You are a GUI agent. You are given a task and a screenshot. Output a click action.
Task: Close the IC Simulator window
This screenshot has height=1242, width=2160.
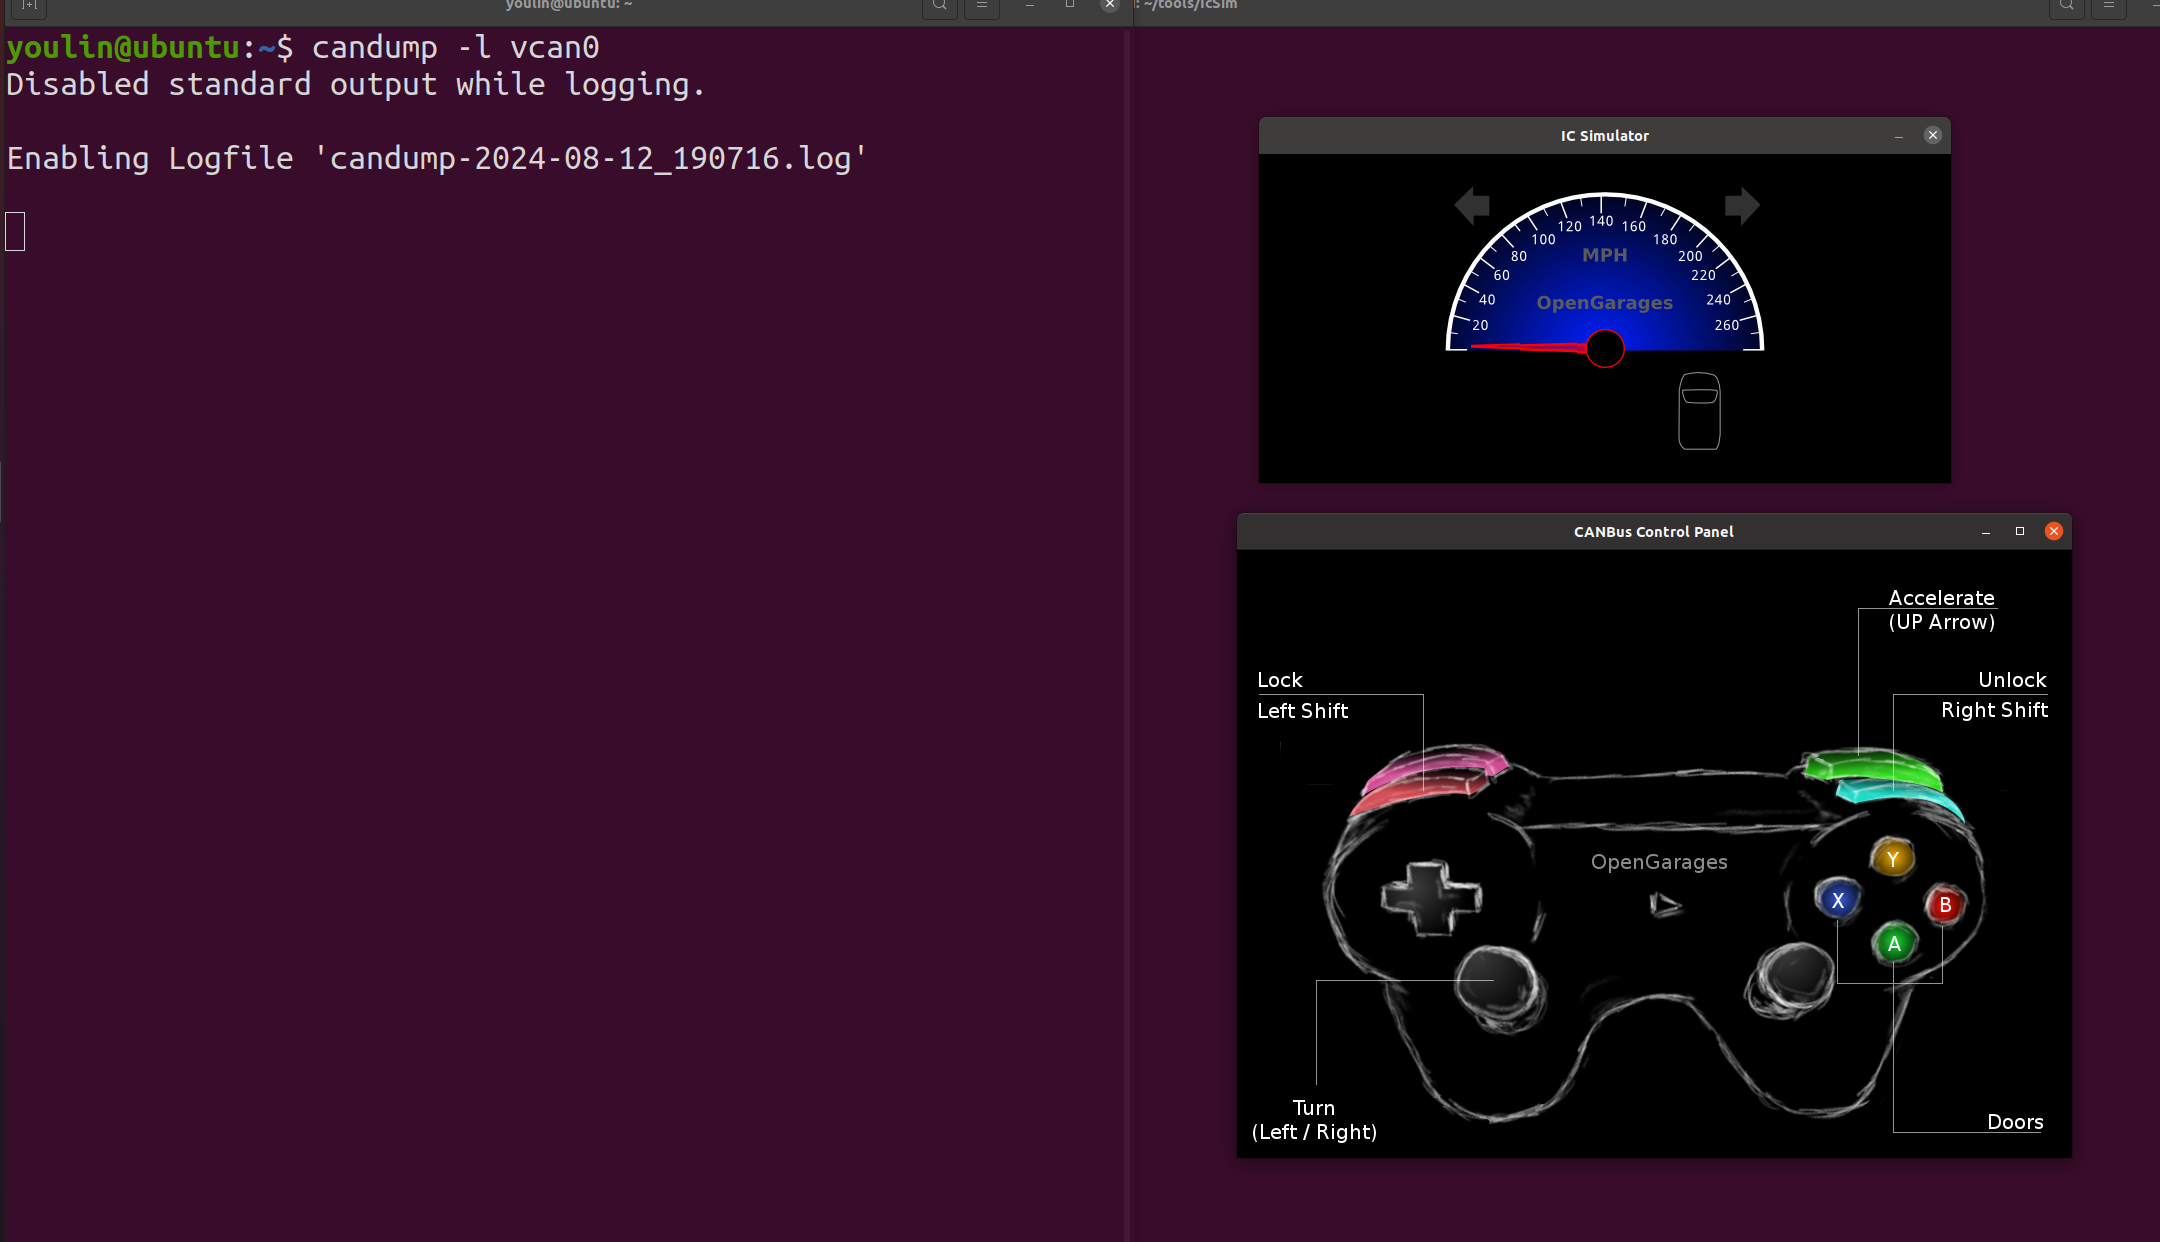(1932, 135)
